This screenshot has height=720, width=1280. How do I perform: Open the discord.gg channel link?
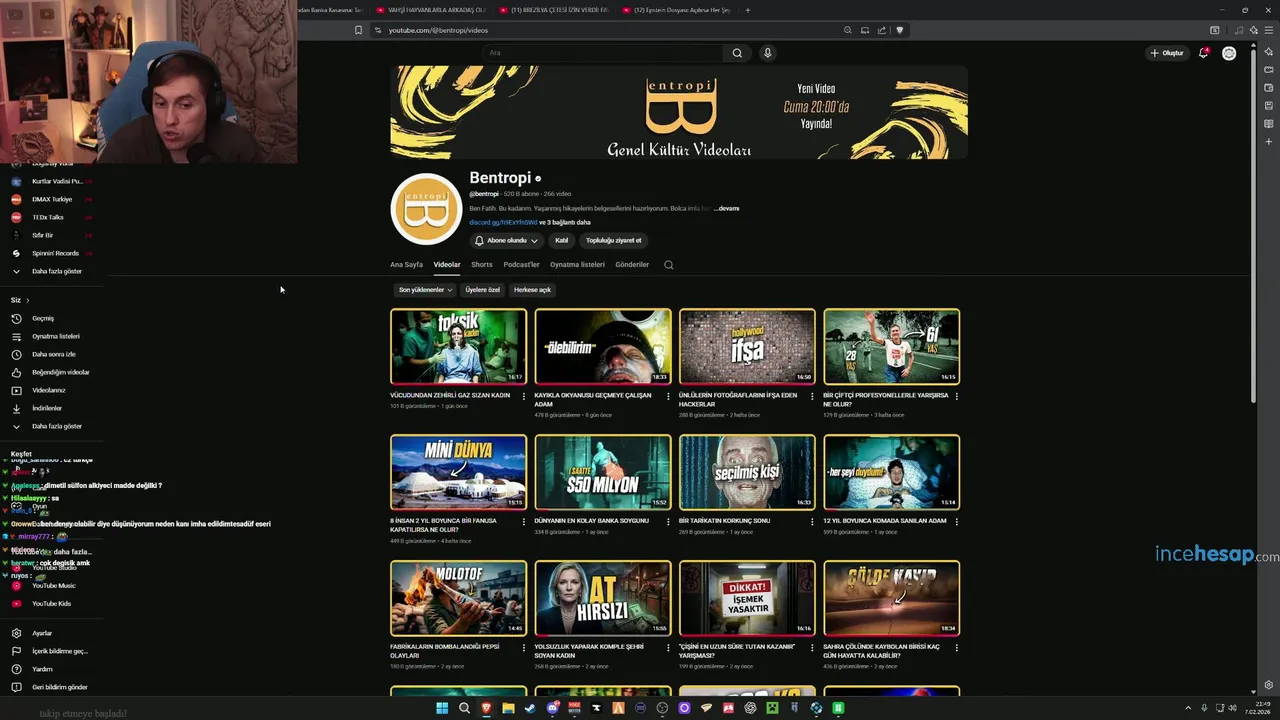click(x=503, y=222)
